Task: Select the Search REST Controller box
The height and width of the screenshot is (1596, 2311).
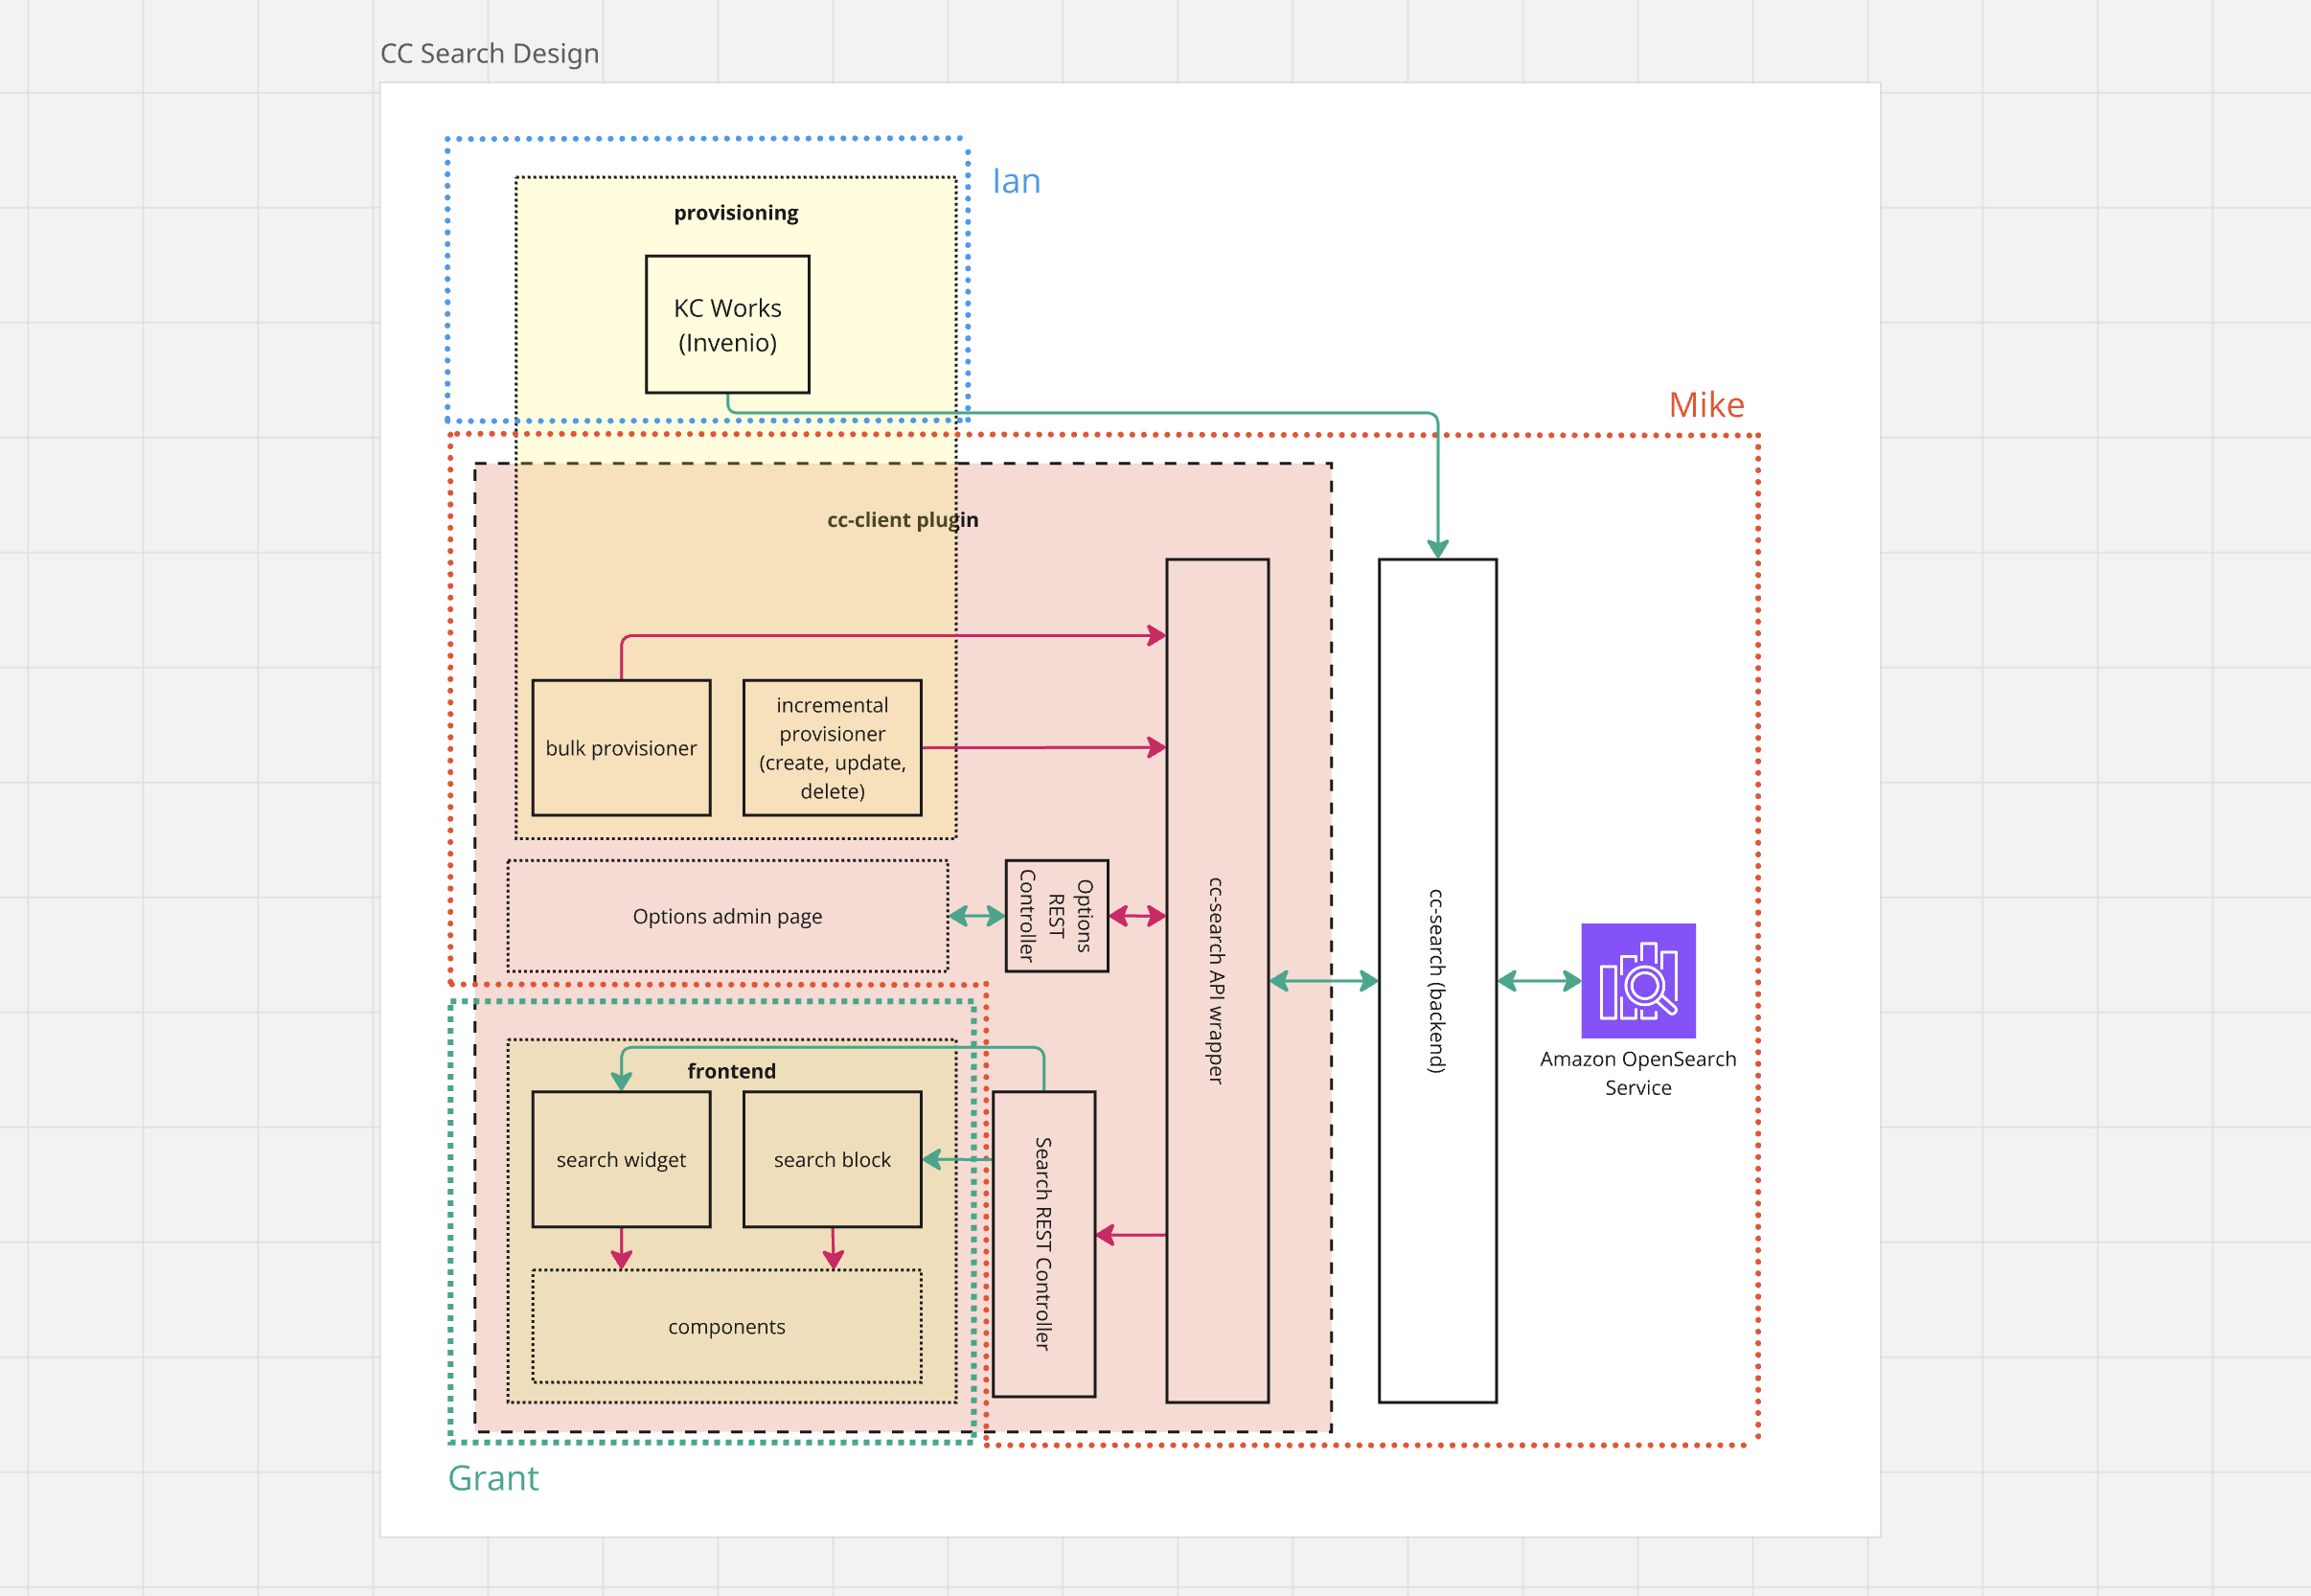Action: click(x=1043, y=1243)
